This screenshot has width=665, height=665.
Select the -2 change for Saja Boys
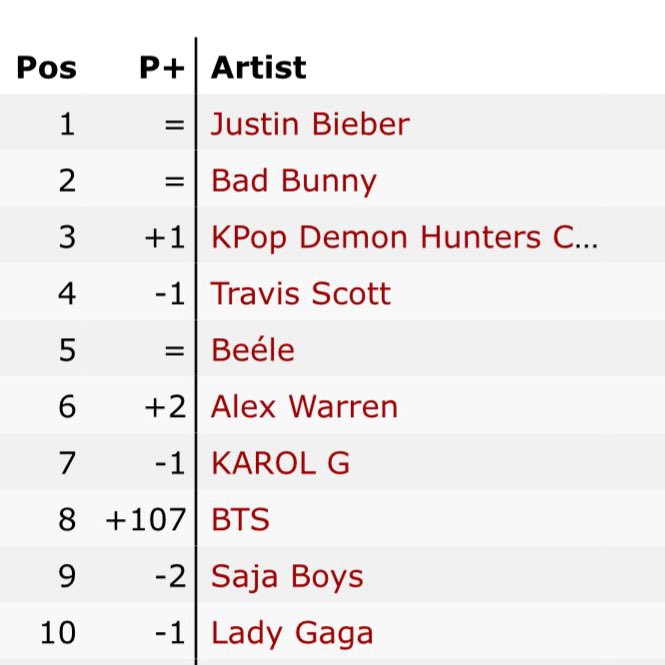(170, 576)
